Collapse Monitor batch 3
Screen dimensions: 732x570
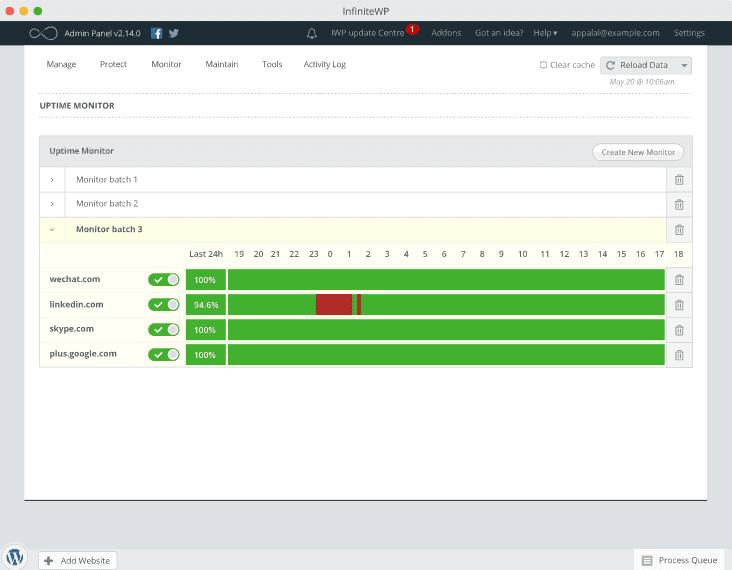pos(52,229)
